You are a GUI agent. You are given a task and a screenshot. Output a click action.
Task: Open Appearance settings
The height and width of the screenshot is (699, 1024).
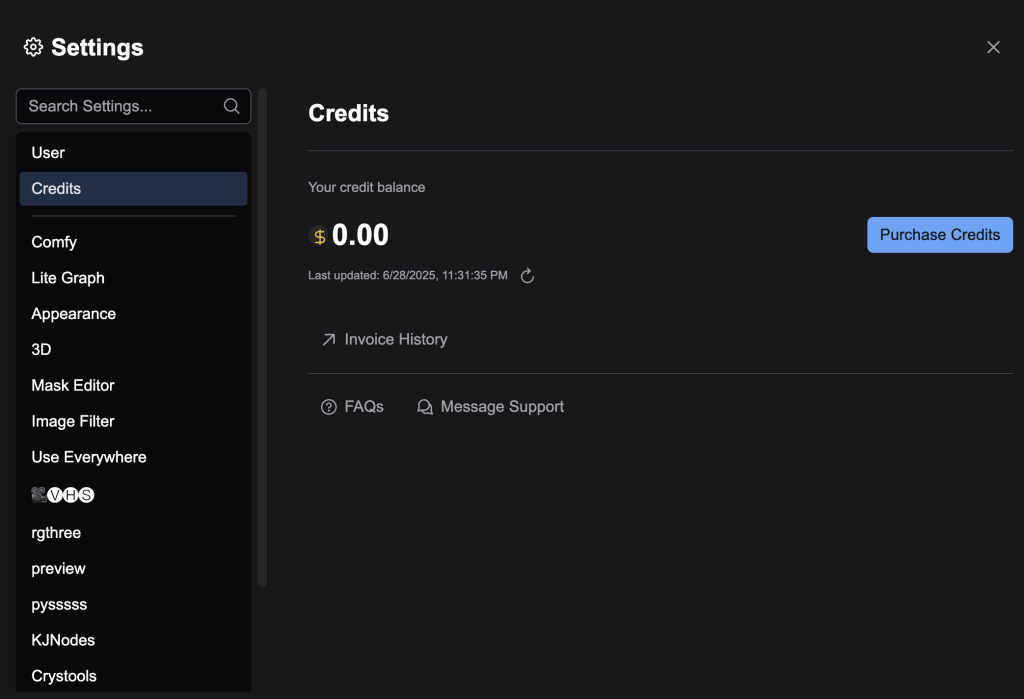pos(133,314)
